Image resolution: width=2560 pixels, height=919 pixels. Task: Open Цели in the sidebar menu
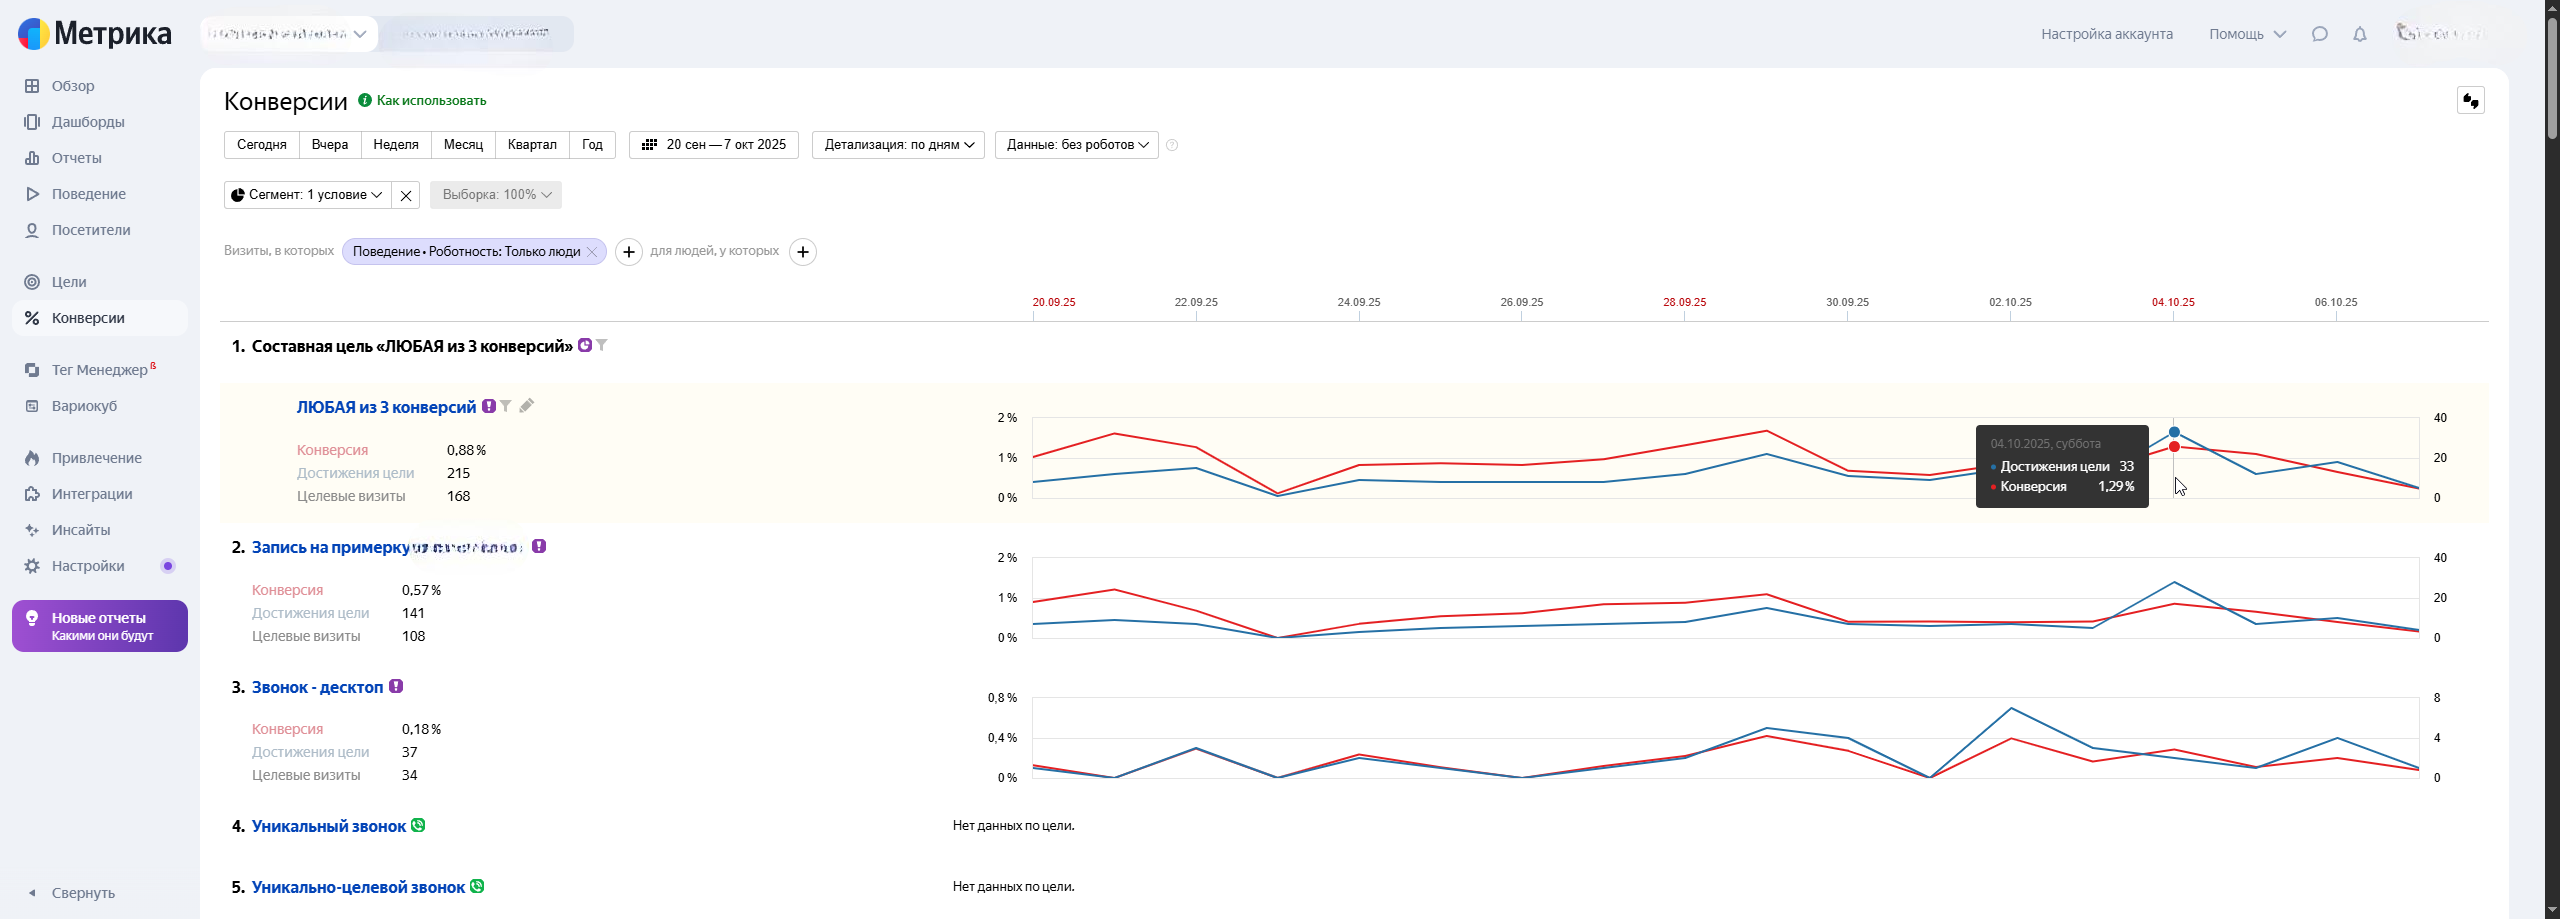pyautogui.click(x=69, y=282)
